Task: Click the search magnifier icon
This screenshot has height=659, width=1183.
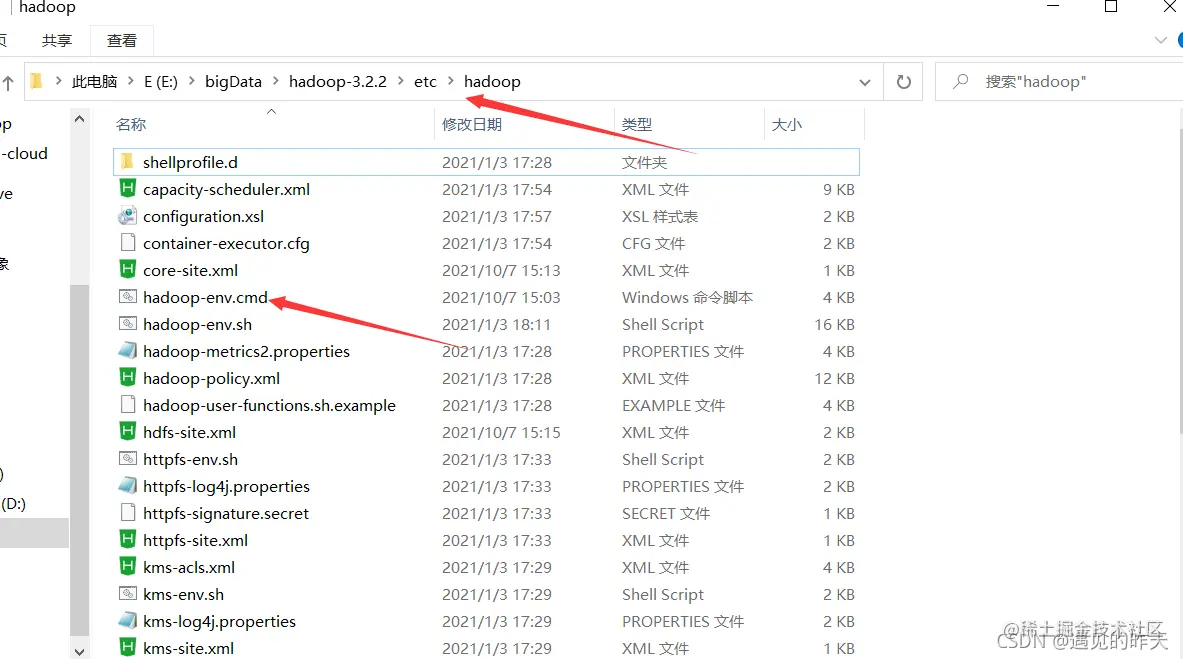Action: click(x=960, y=81)
